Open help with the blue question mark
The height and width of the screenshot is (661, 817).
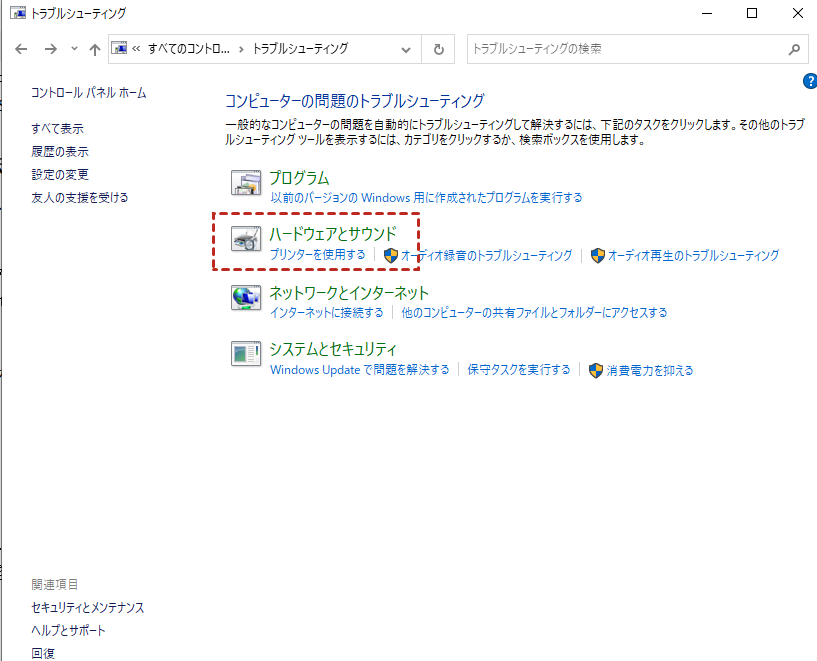click(810, 81)
